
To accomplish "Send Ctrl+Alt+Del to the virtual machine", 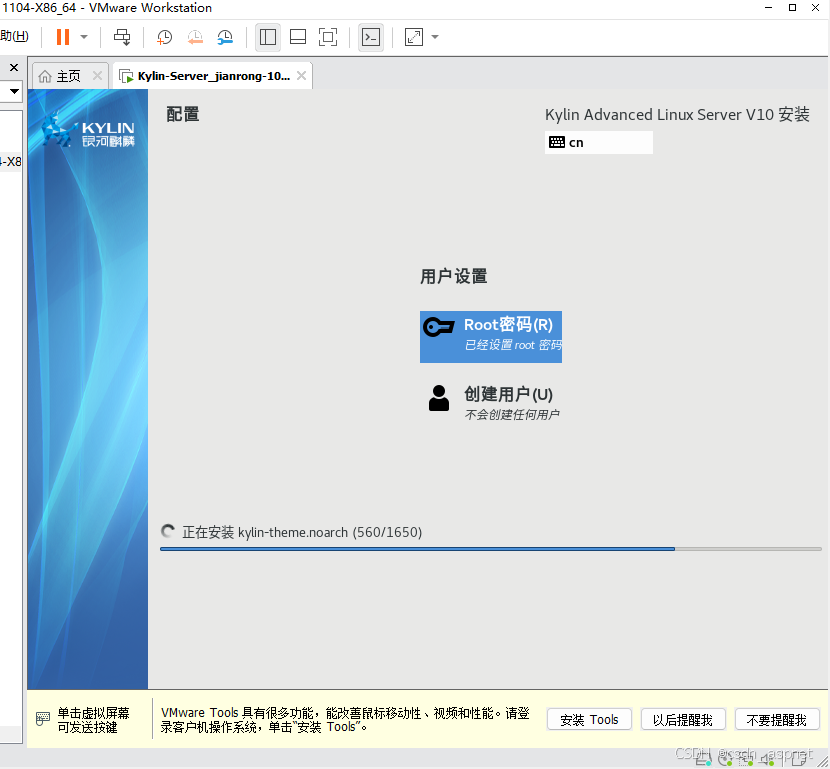I will point(122,37).
